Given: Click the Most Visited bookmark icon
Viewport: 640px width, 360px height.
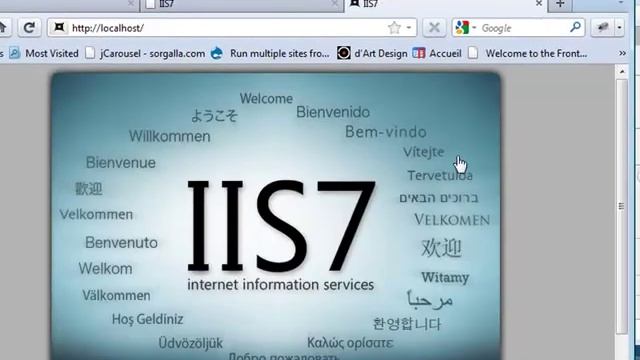Looking at the screenshot, I should click(x=15, y=53).
